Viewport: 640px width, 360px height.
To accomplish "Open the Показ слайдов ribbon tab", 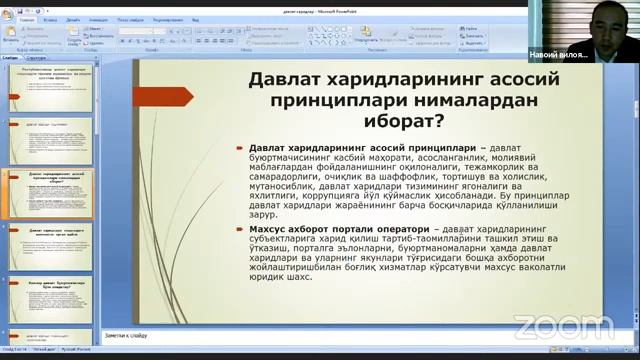I will point(130,20).
